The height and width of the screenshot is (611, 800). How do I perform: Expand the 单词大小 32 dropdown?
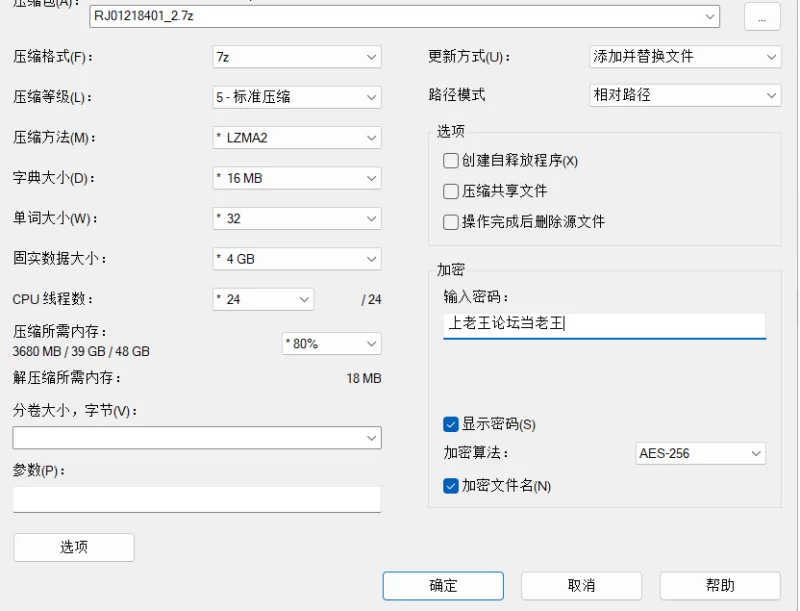tap(297, 218)
